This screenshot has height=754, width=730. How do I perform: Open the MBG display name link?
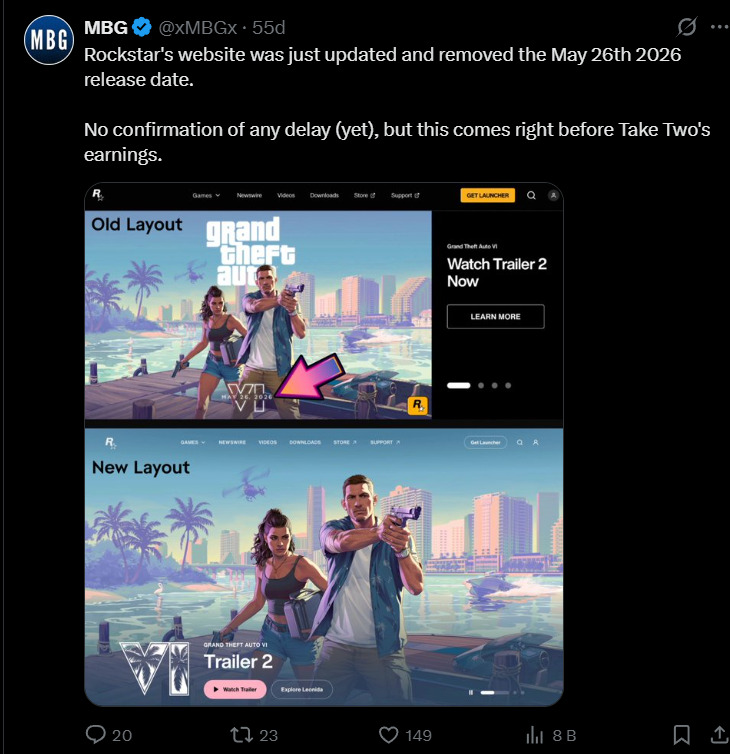point(106,26)
